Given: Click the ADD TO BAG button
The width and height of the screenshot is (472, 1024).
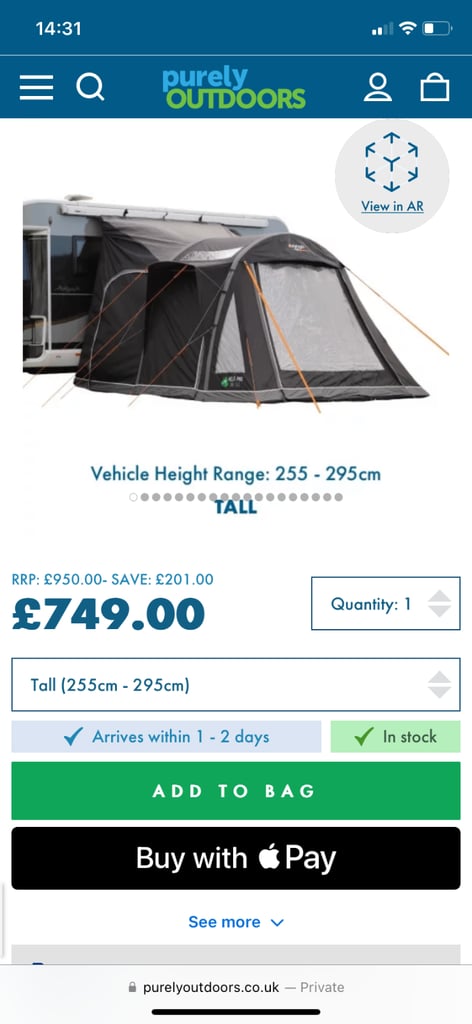Looking at the screenshot, I should click(x=236, y=791).
